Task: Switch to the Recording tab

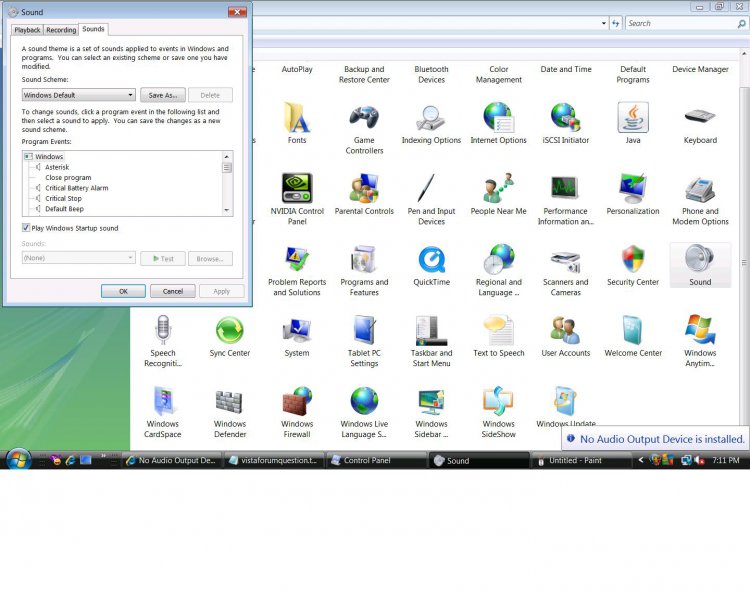Action: 61,30
